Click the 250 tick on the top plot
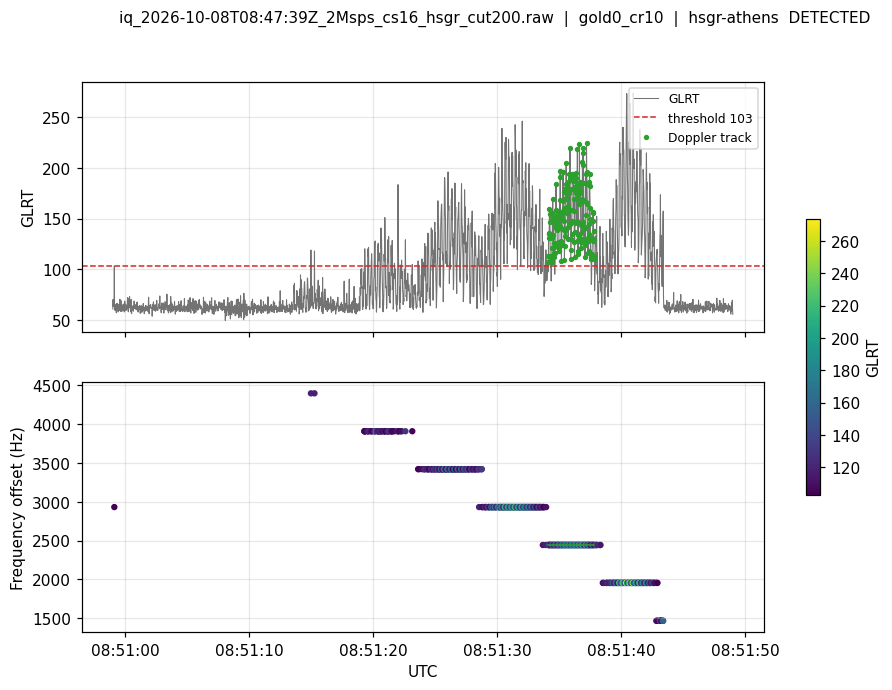Viewport: 892px width, 690px height. [x=56, y=118]
